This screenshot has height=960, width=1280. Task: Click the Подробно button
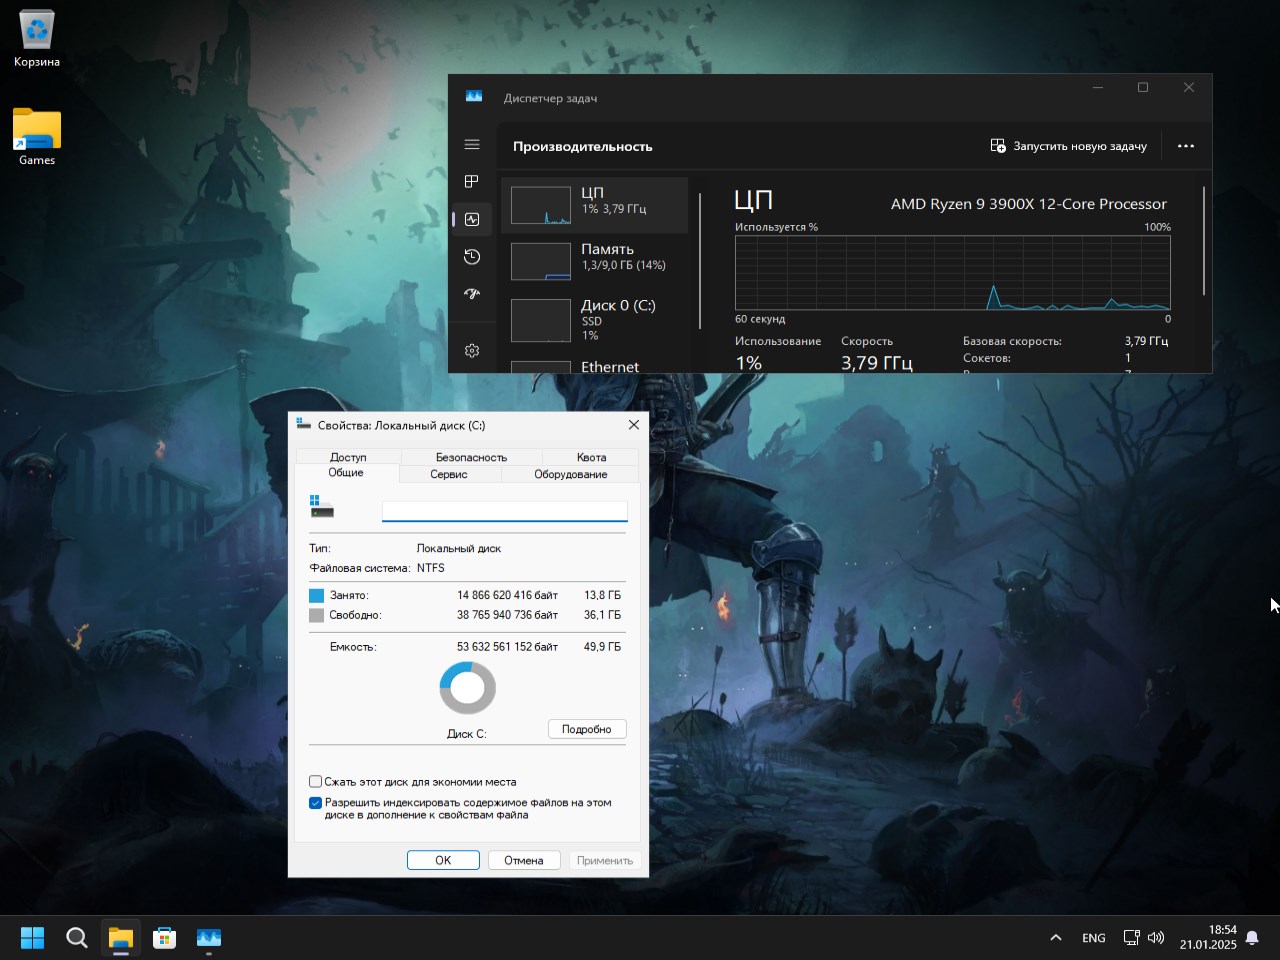point(587,729)
